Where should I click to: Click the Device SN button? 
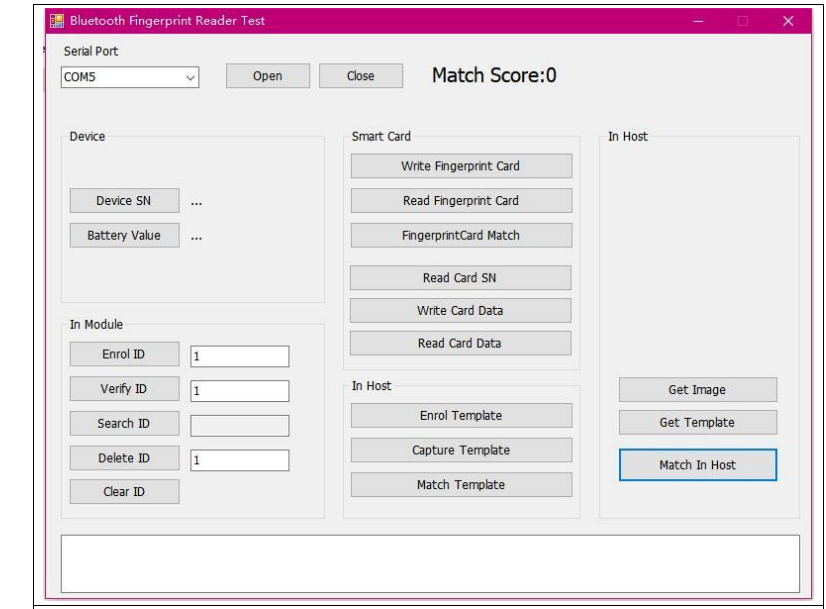[x=124, y=201]
